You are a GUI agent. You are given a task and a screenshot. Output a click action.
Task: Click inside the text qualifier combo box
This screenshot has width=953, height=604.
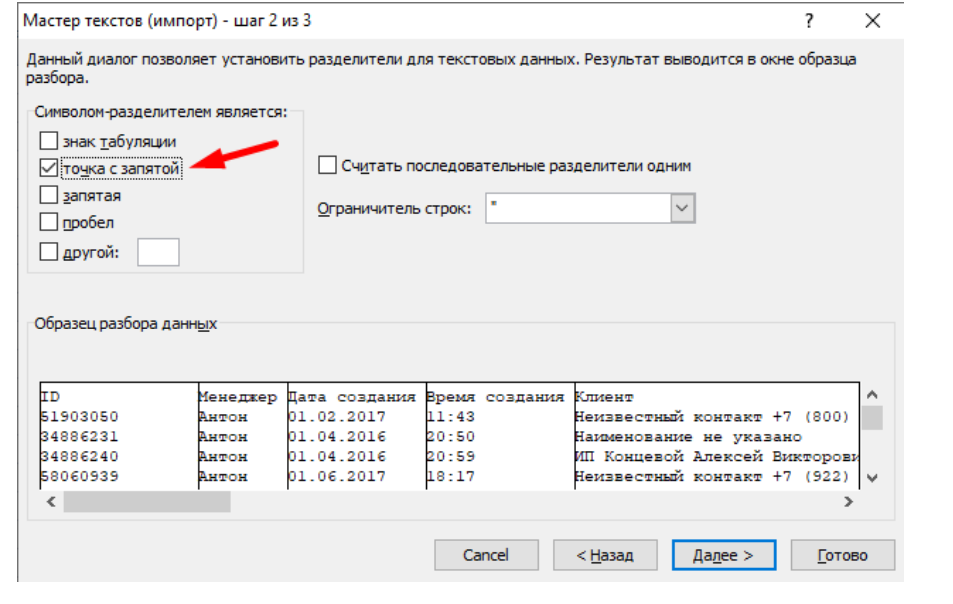click(577, 208)
